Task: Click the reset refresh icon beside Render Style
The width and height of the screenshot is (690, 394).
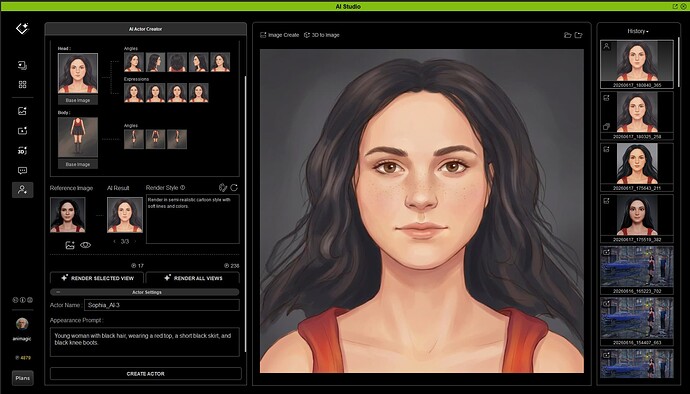Action: [x=234, y=188]
